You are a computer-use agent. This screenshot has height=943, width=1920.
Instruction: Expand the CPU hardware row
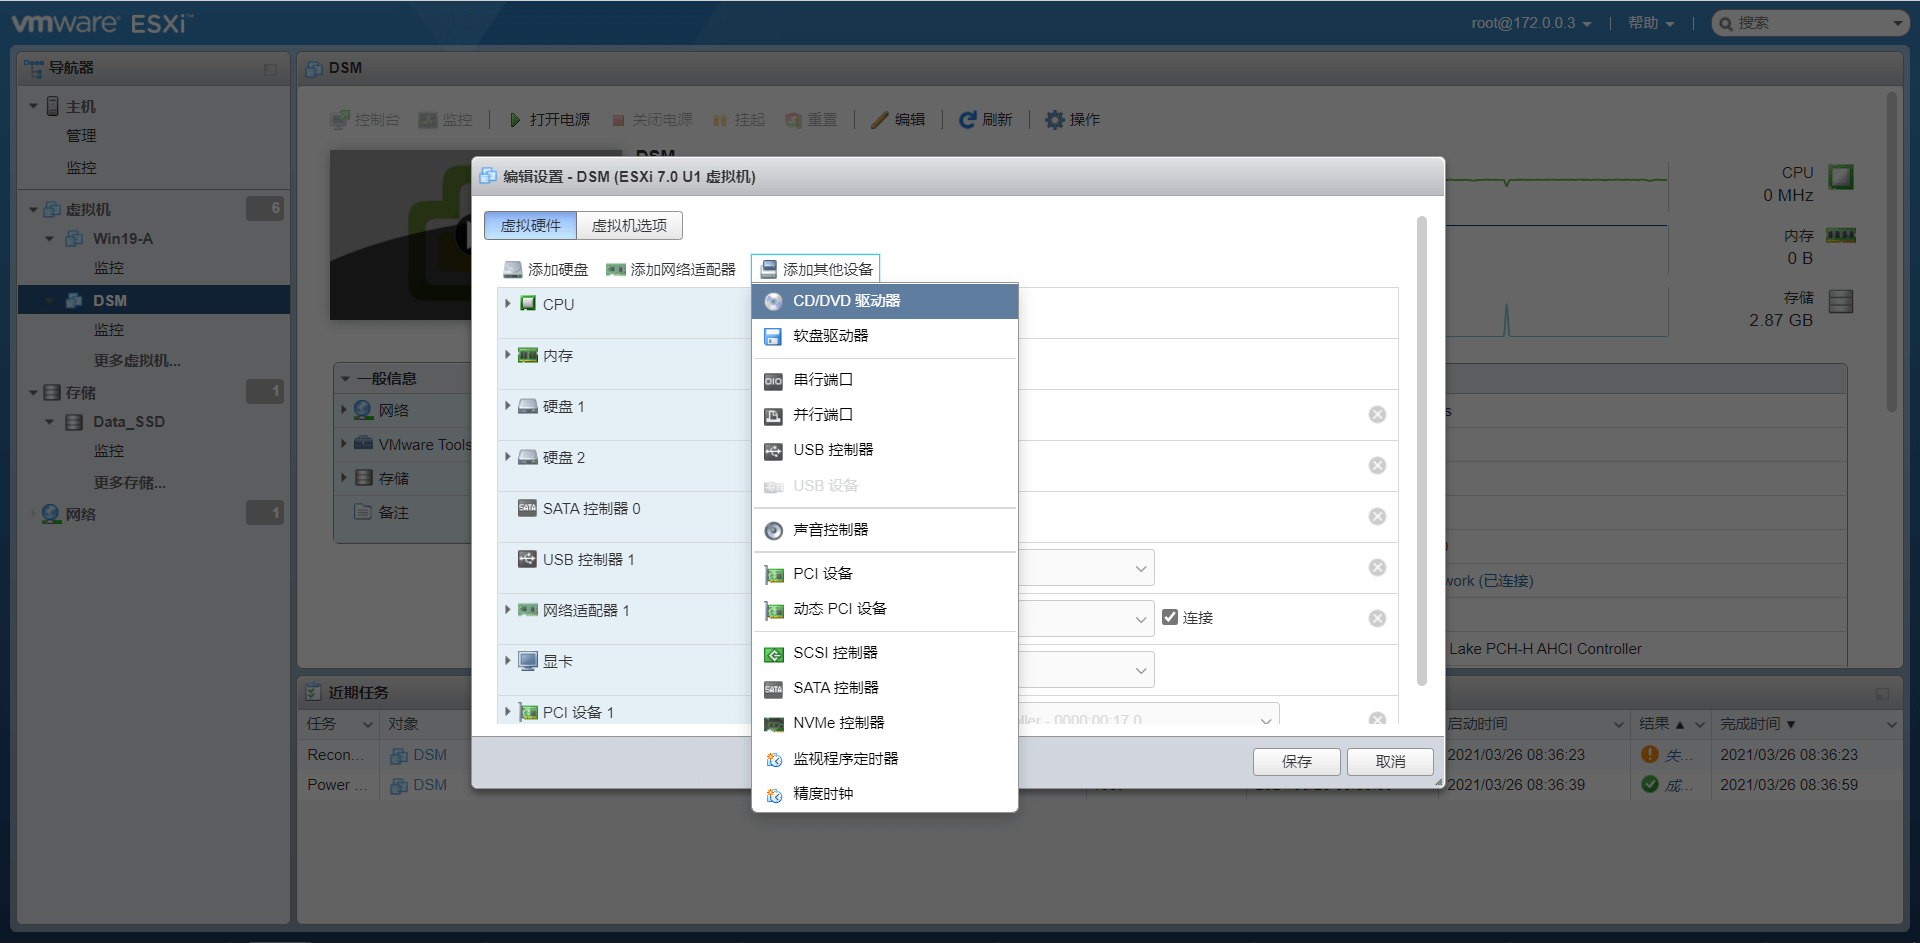click(508, 304)
